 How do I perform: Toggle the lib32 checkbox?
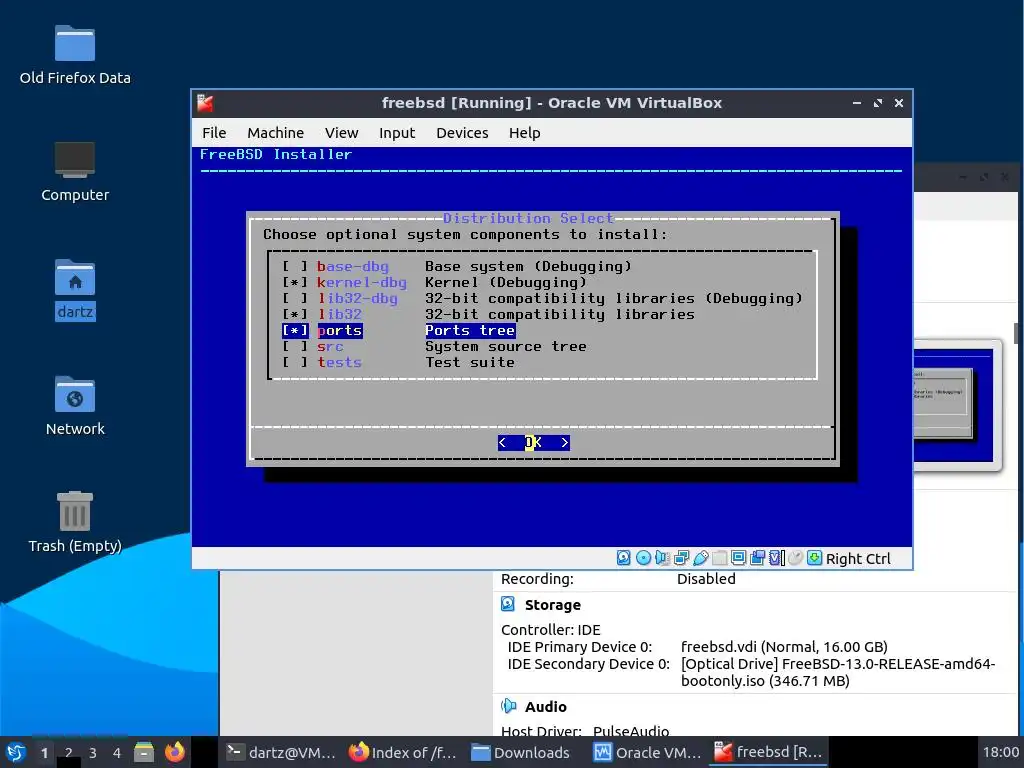295,315
